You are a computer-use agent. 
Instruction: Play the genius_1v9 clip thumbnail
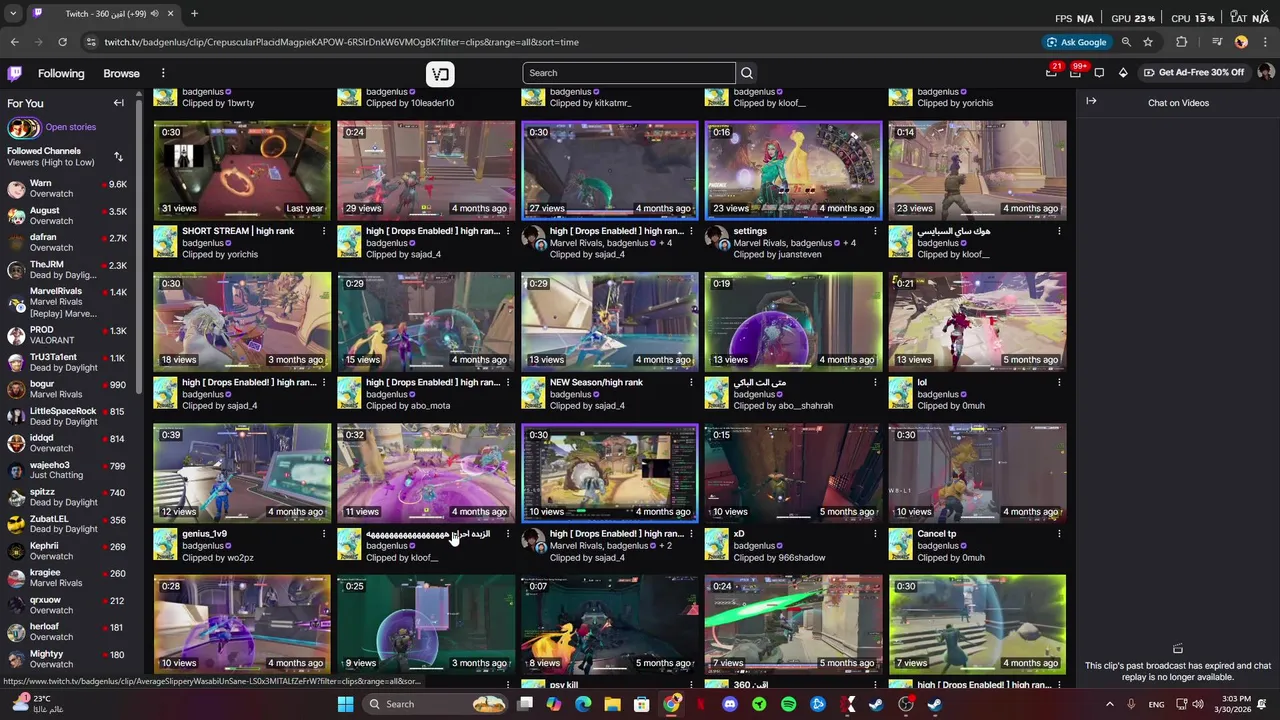[242, 473]
